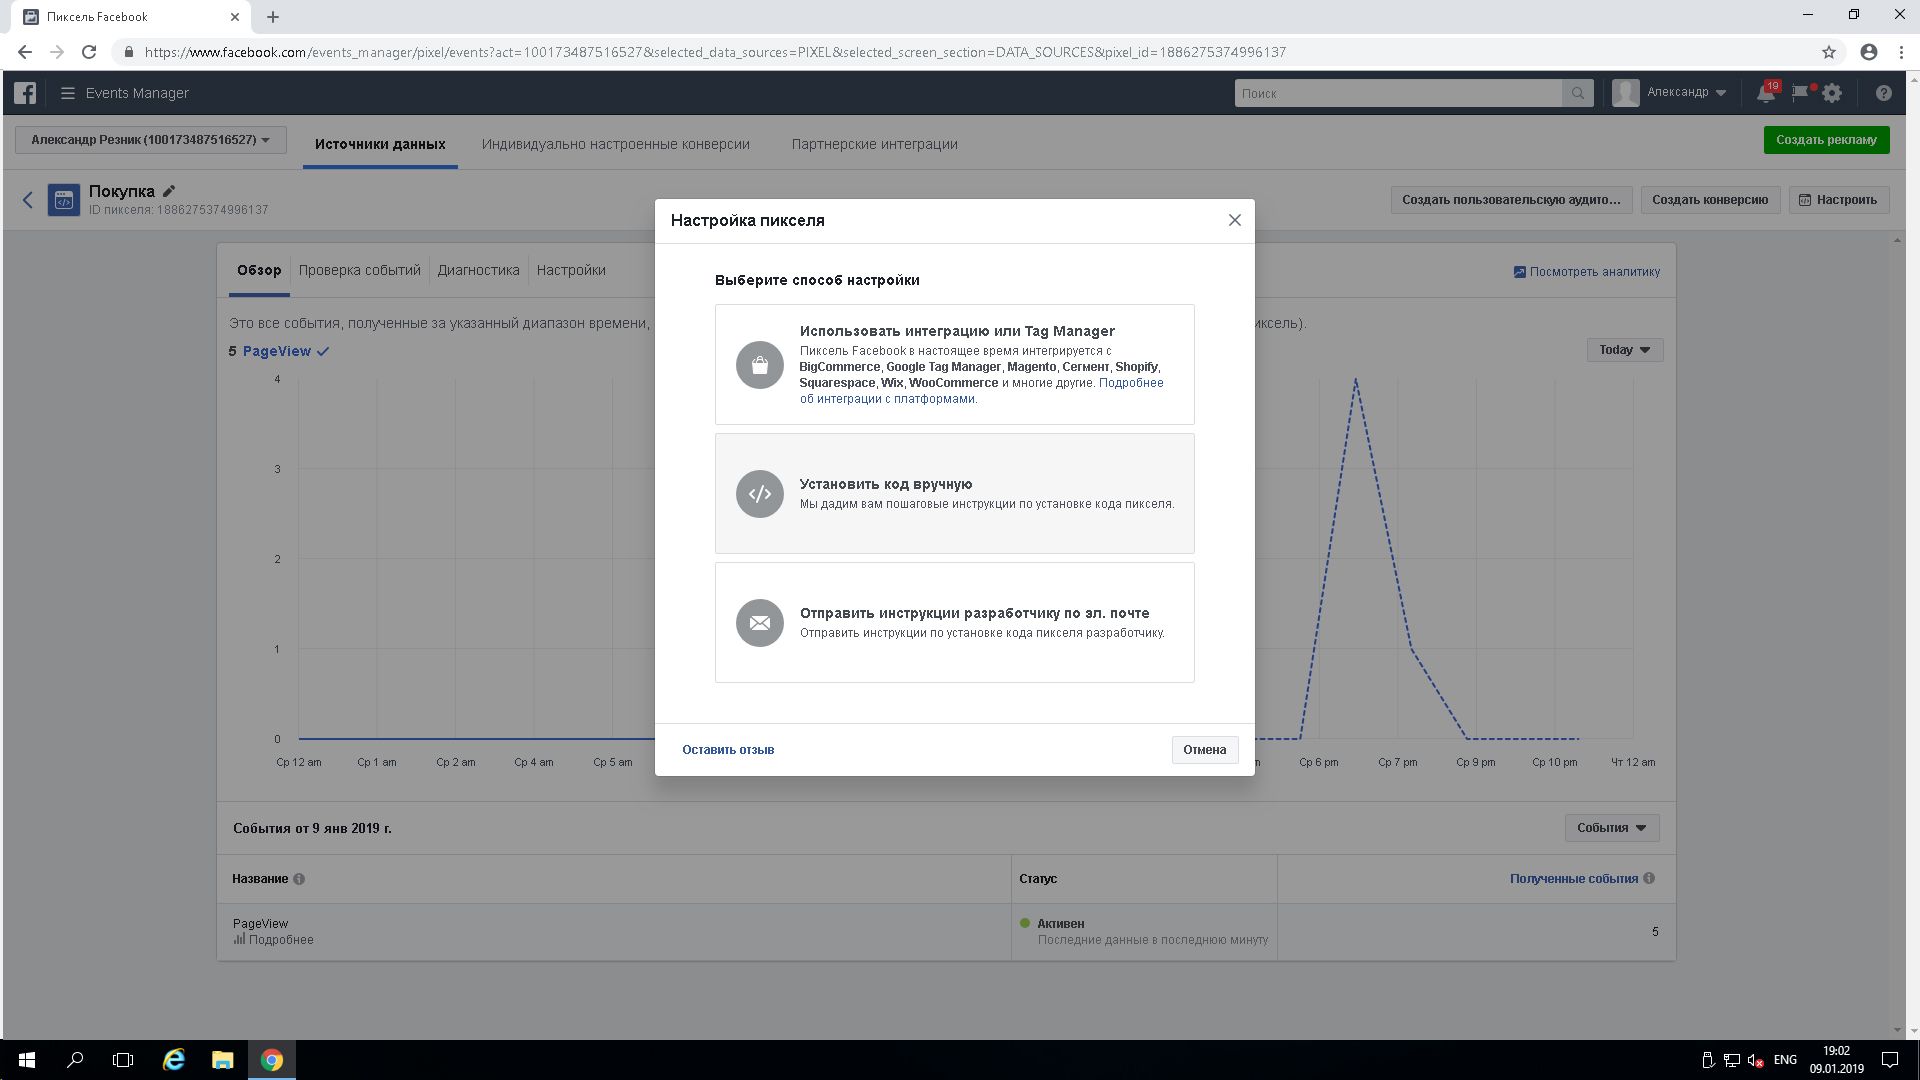Choose Установить код вручную option
The height and width of the screenshot is (1080, 1920).
955,494
